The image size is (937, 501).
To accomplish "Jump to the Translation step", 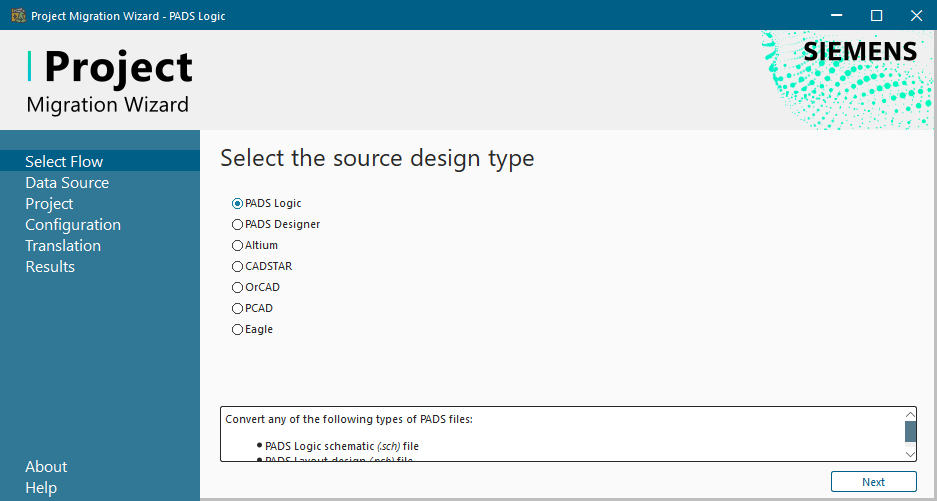I will tap(63, 246).
